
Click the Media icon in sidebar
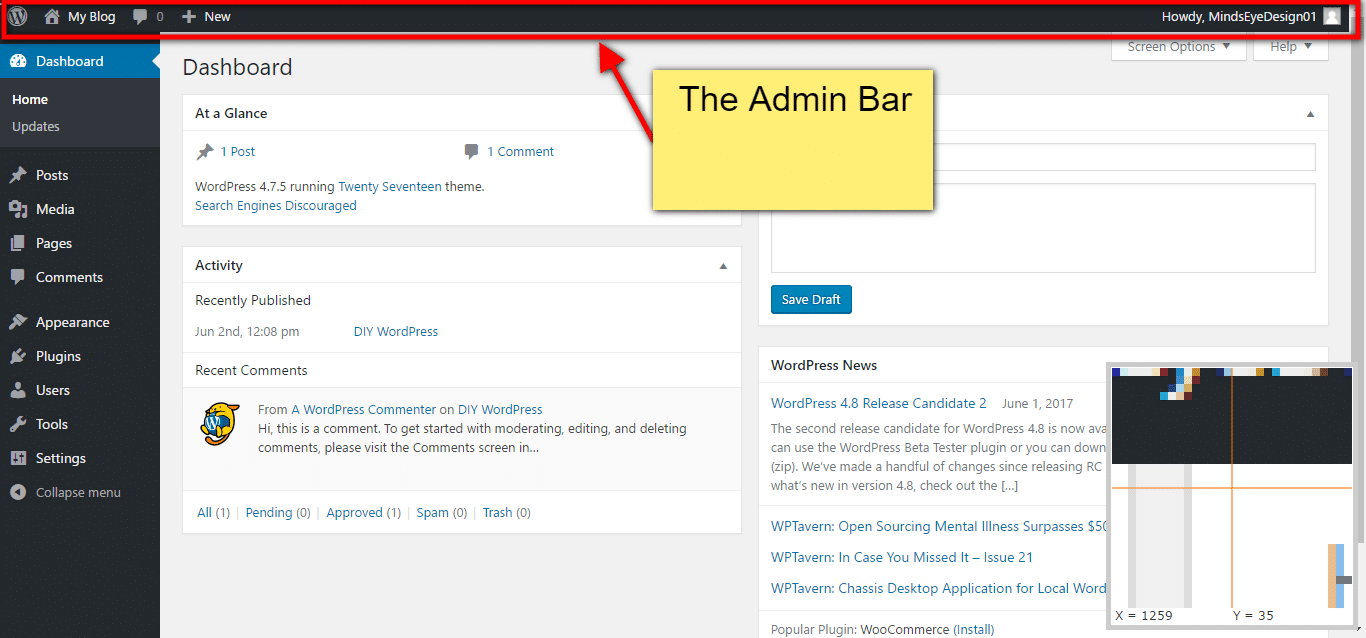point(18,209)
